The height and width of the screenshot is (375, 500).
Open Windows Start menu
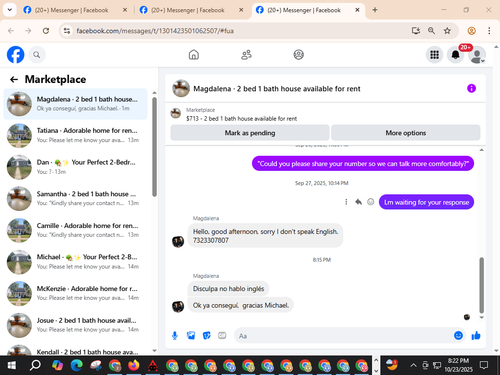[12, 365]
